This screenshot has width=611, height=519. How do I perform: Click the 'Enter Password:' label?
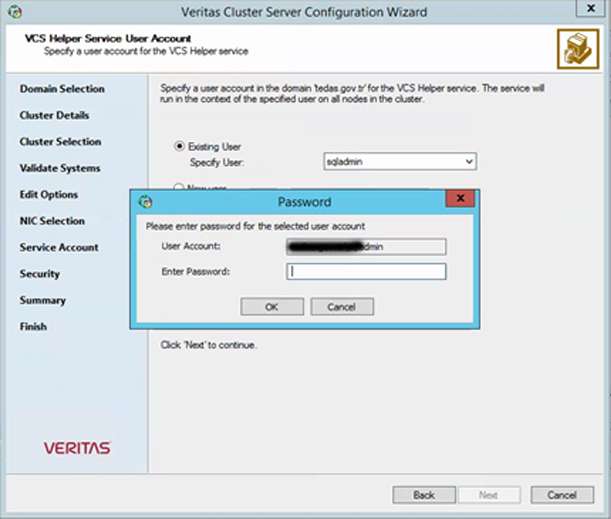(196, 271)
